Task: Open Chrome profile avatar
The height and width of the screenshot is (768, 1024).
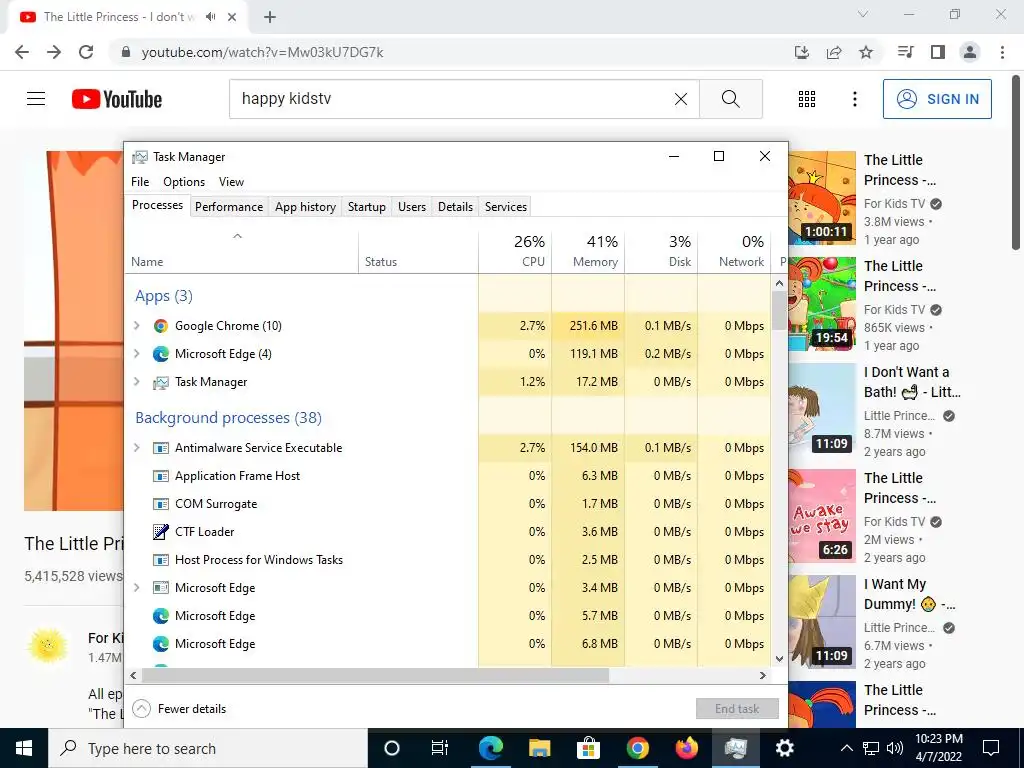Action: click(x=970, y=52)
